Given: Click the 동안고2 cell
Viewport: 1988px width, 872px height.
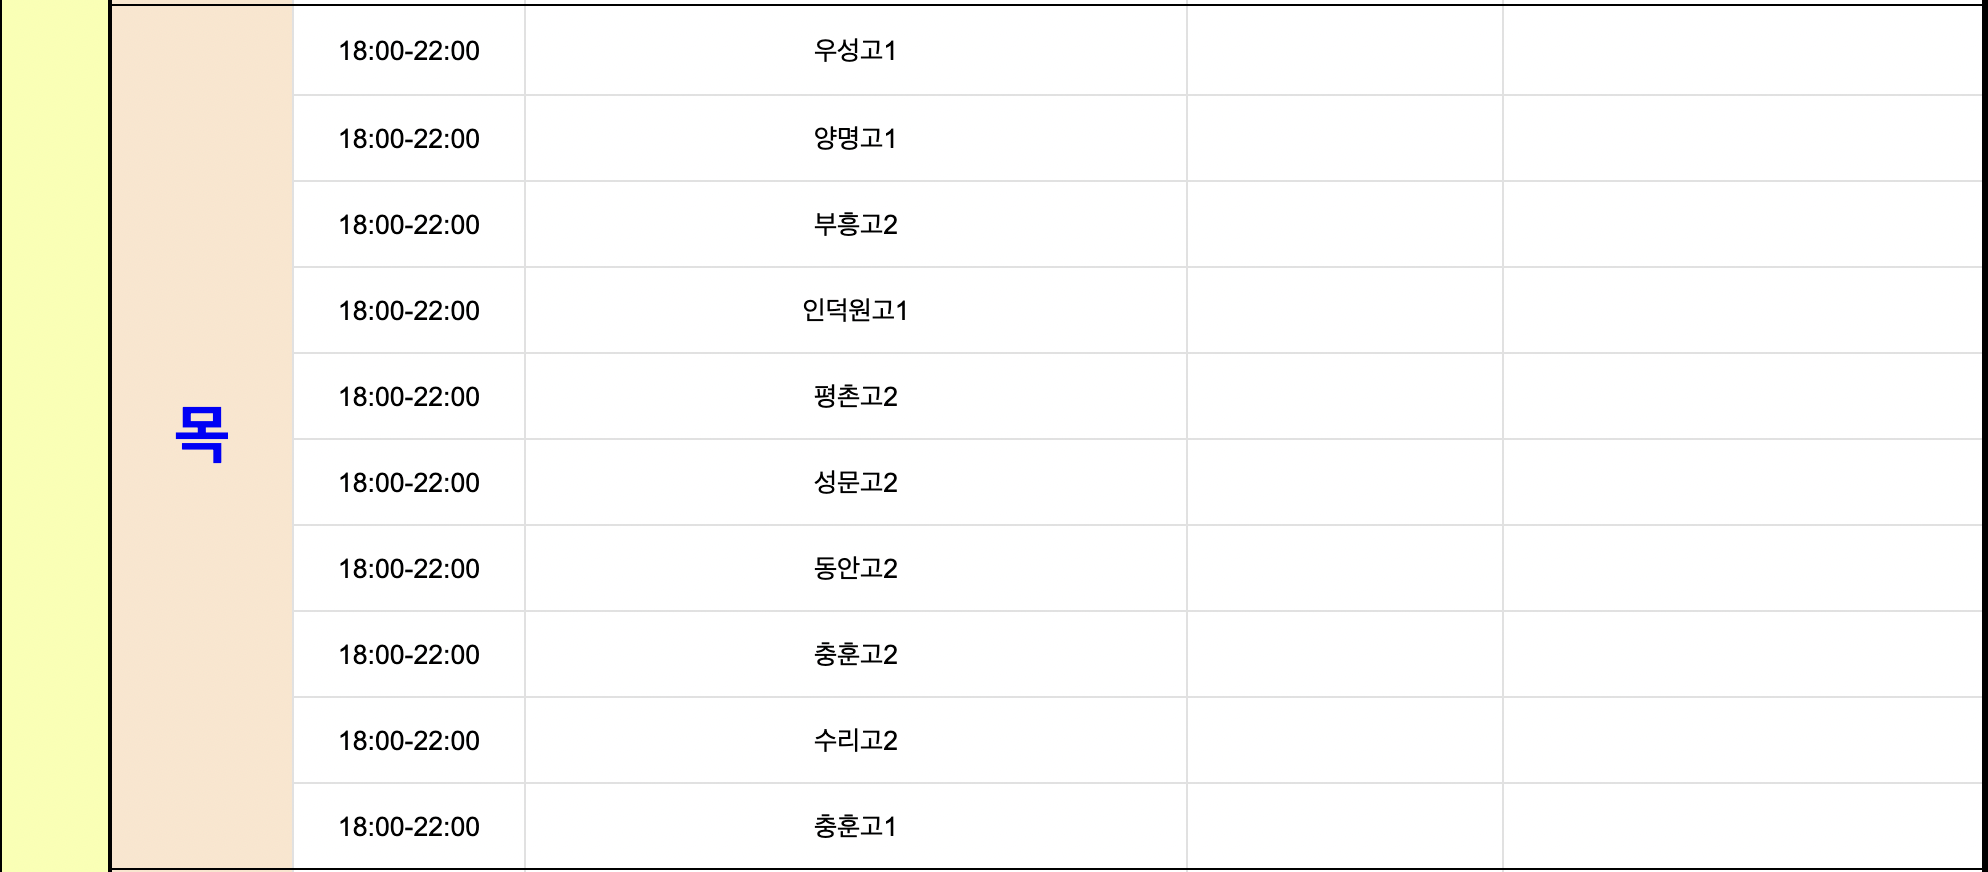Looking at the screenshot, I should (855, 568).
